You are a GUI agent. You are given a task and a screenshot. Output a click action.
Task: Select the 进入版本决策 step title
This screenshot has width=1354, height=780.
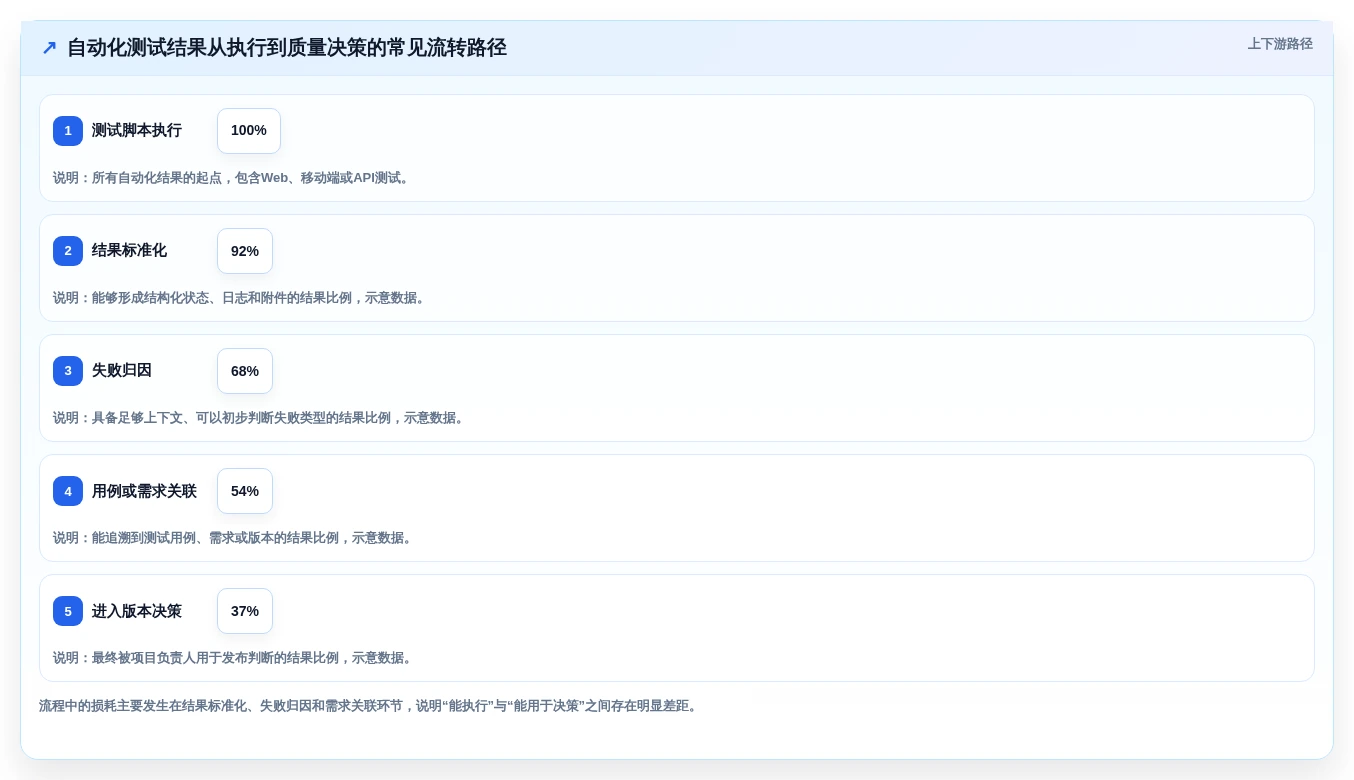tap(137, 611)
